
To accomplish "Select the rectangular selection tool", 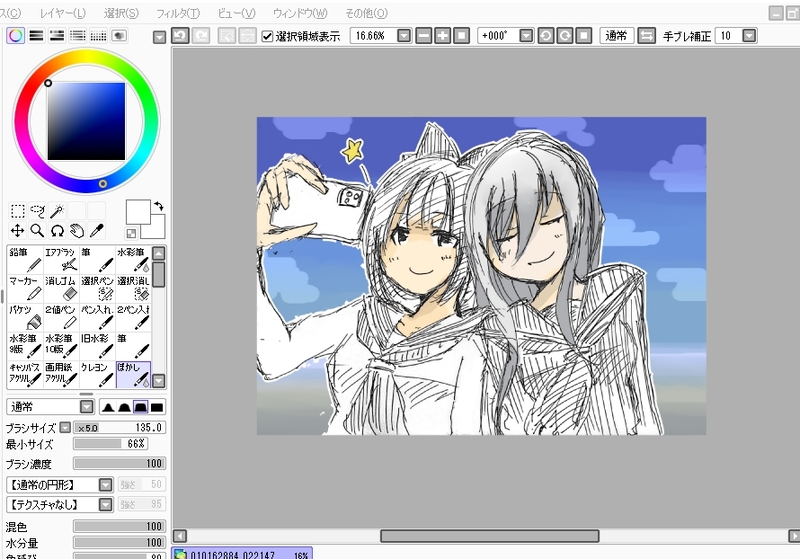I will tap(17, 211).
